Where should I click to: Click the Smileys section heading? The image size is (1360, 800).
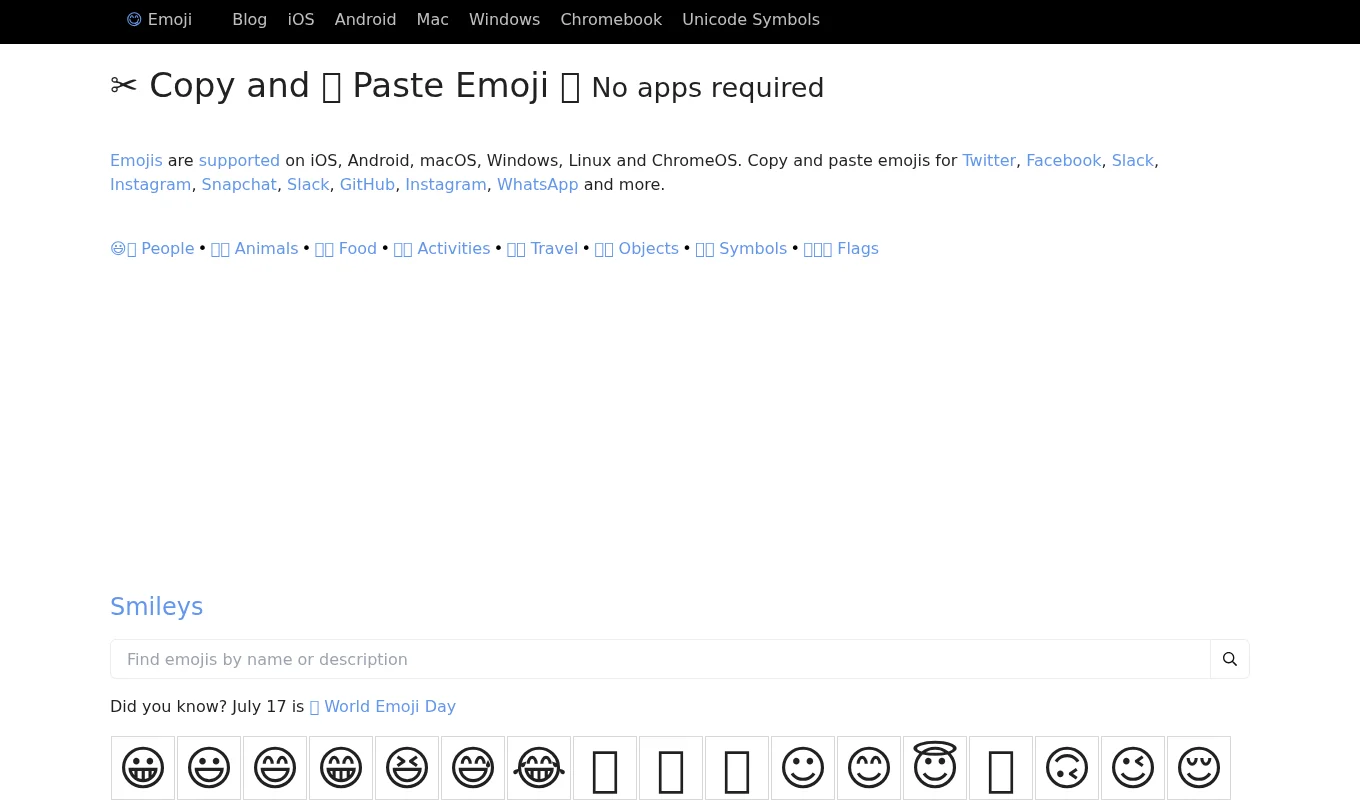pos(157,607)
